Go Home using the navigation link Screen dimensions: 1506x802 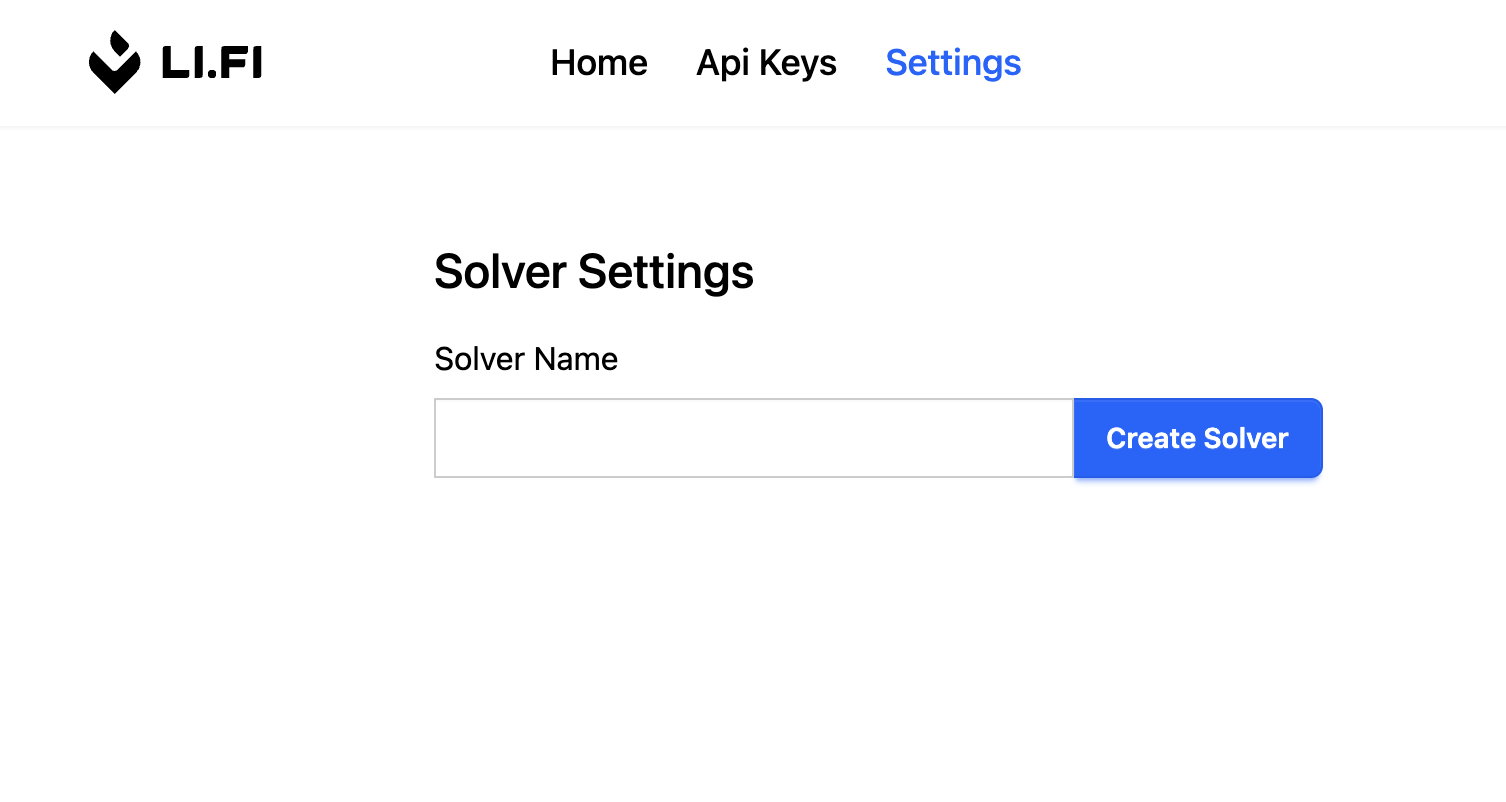598,62
